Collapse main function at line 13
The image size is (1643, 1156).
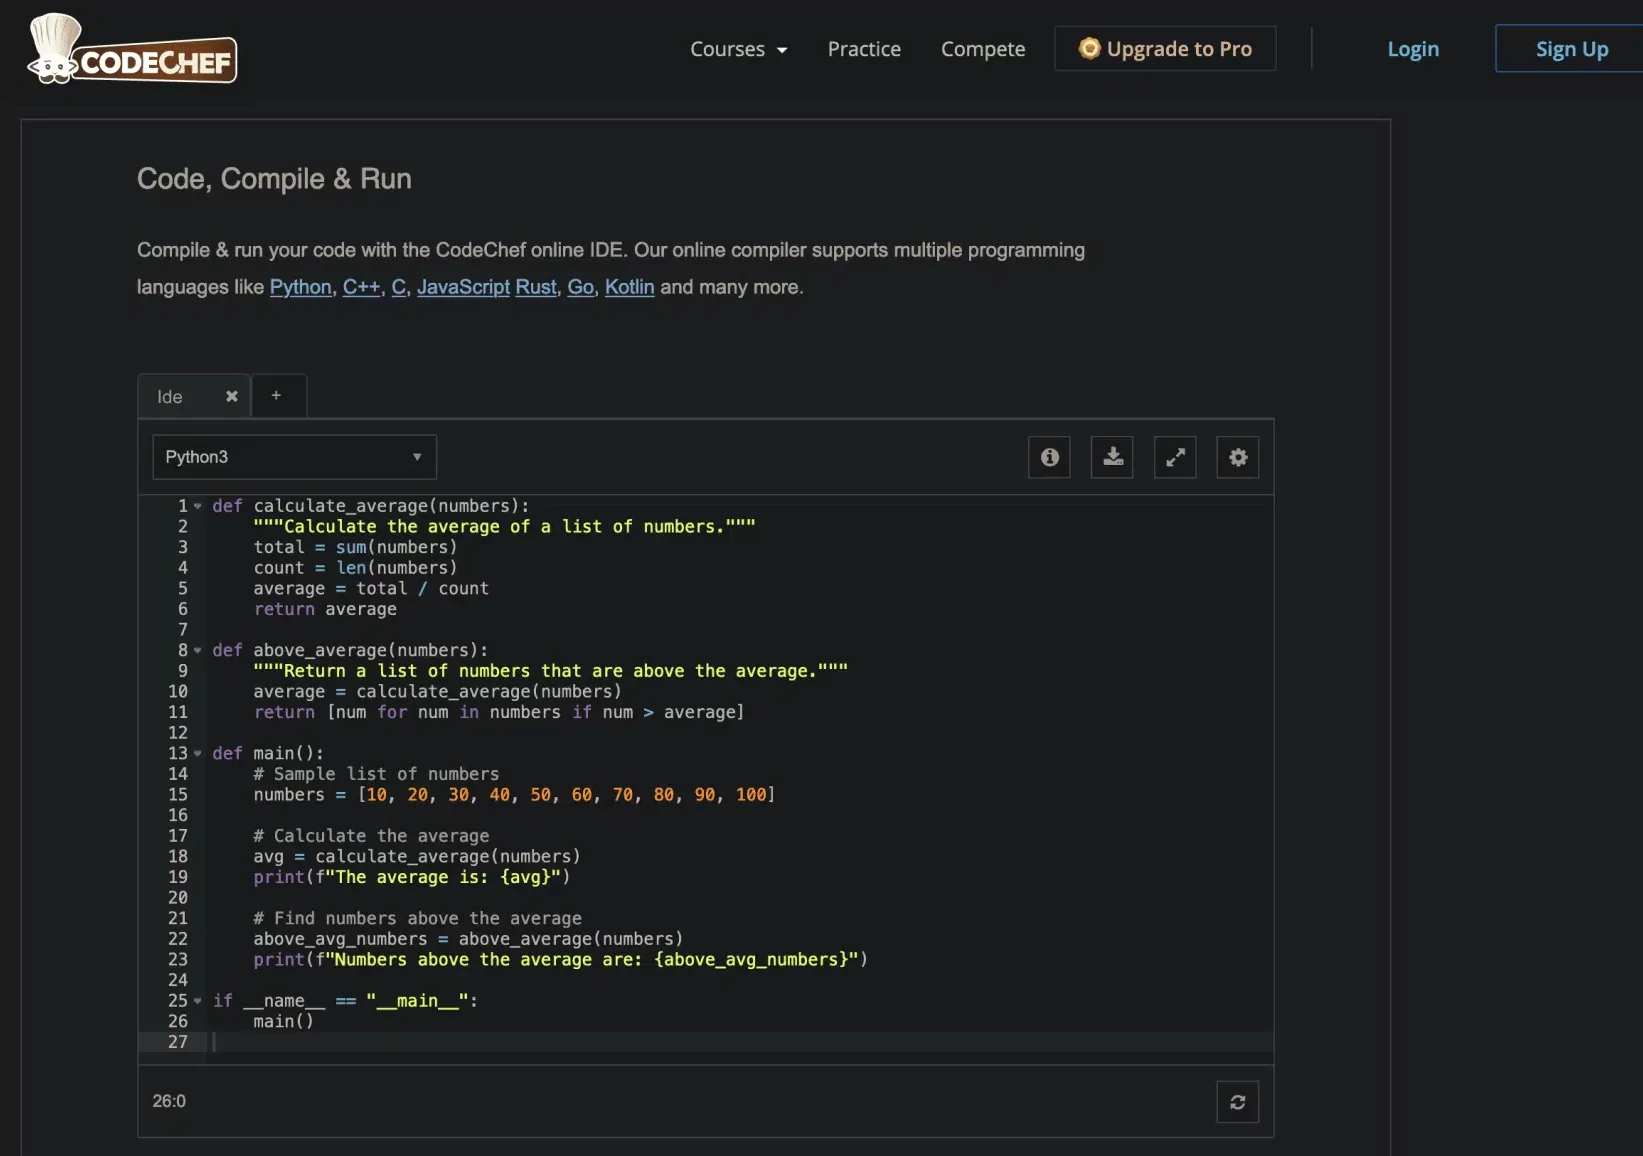[198, 753]
